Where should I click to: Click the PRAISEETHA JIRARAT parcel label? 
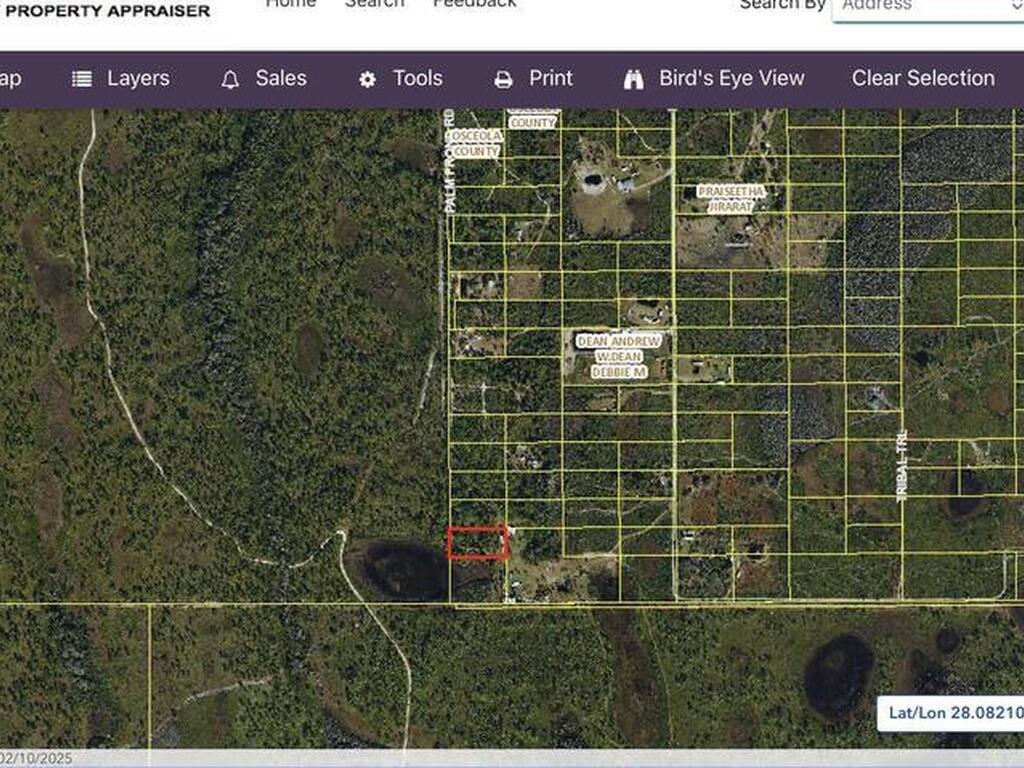[x=731, y=199]
